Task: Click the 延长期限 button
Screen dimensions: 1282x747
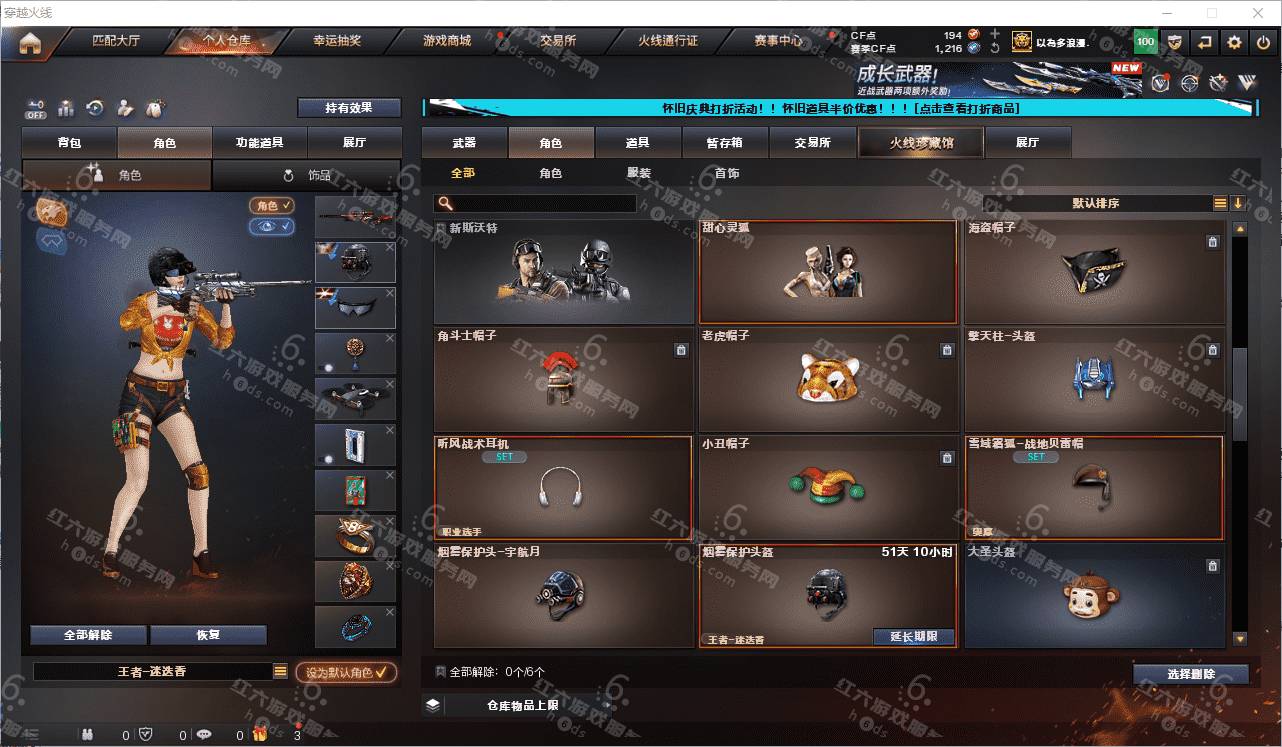Action: pyautogui.click(x=914, y=636)
